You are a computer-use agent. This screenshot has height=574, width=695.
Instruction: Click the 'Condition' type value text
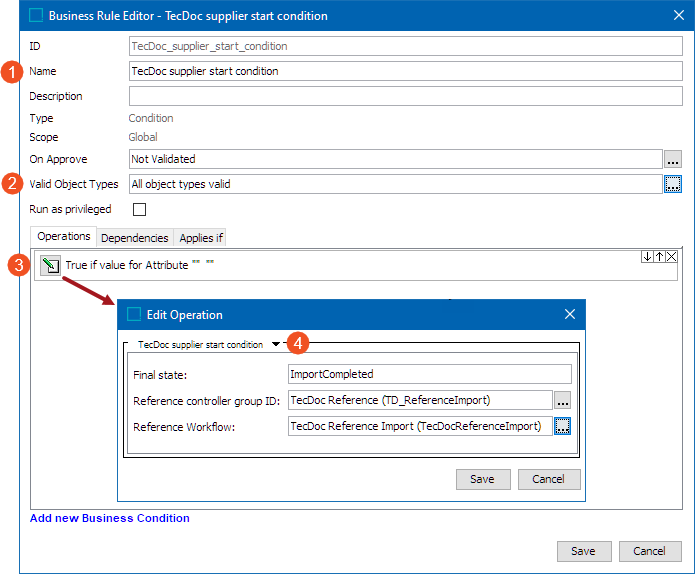point(151,118)
